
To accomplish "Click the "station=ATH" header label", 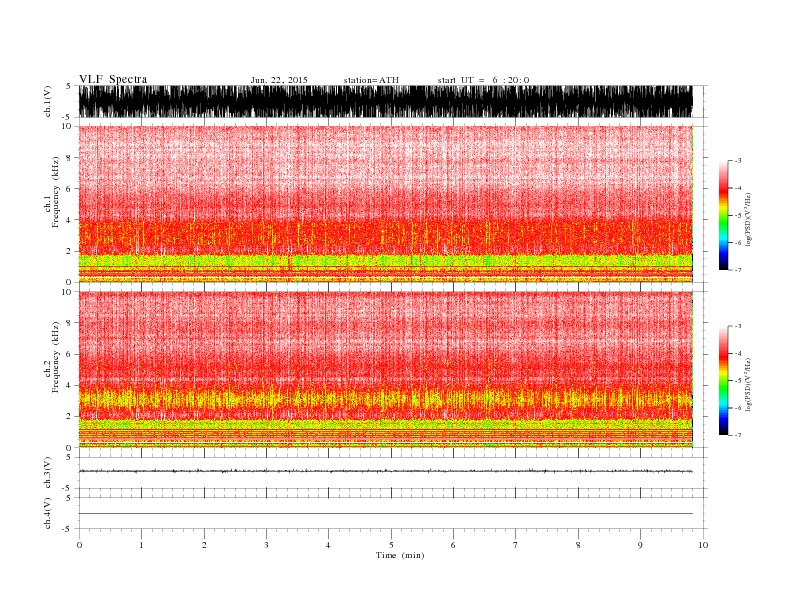I will 371,80.
